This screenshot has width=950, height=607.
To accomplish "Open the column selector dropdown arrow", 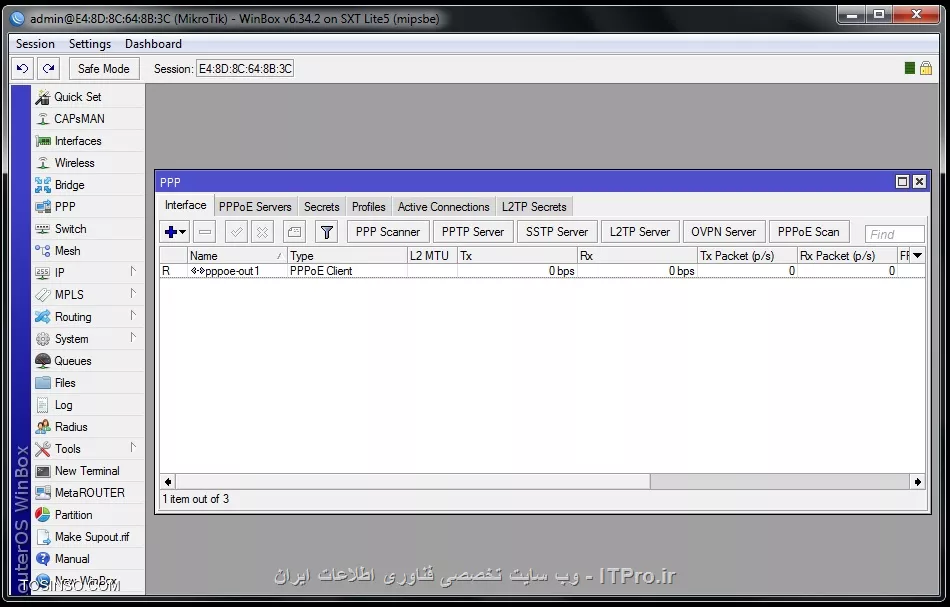I will tap(917, 256).
